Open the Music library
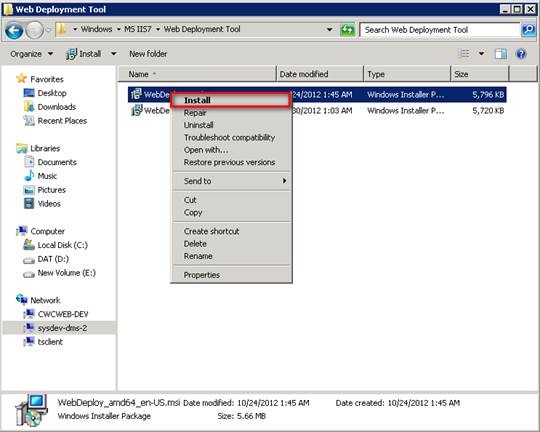 click(x=47, y=176)
